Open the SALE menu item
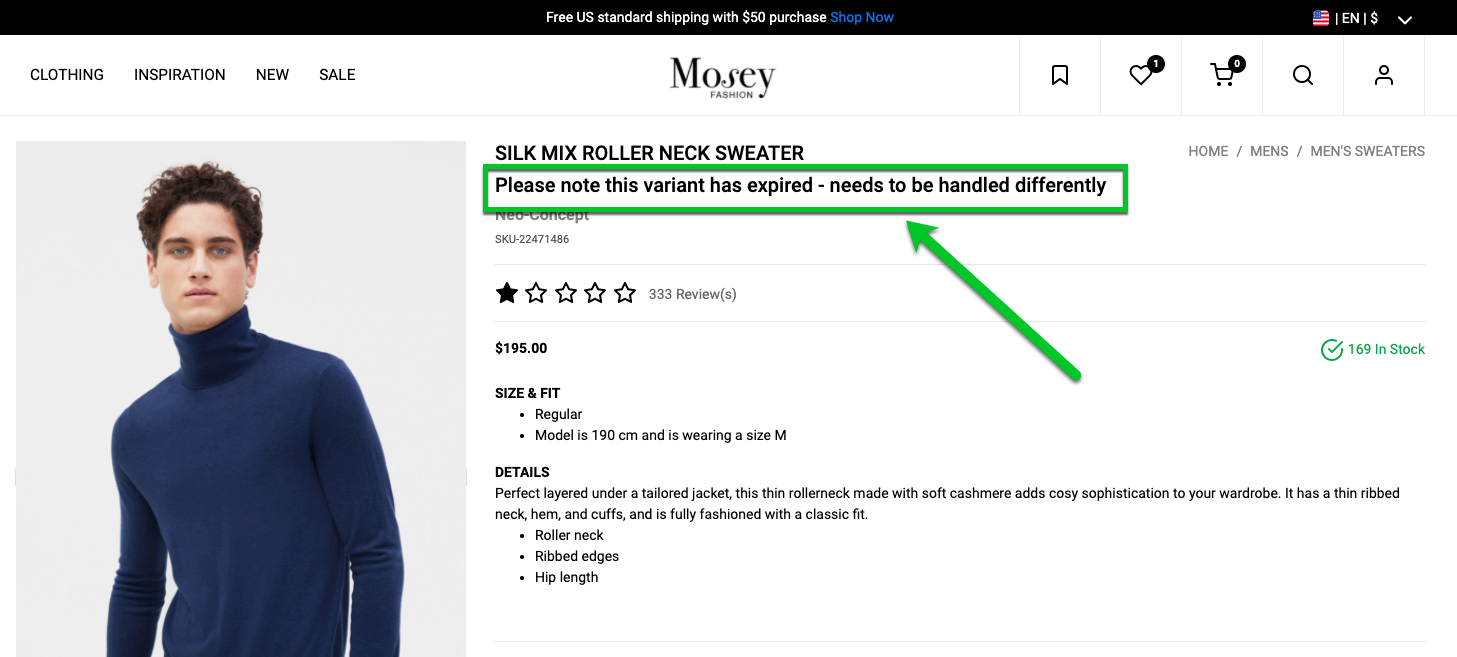Screen dimensions: 1457x657 click(x=337, y=75)
